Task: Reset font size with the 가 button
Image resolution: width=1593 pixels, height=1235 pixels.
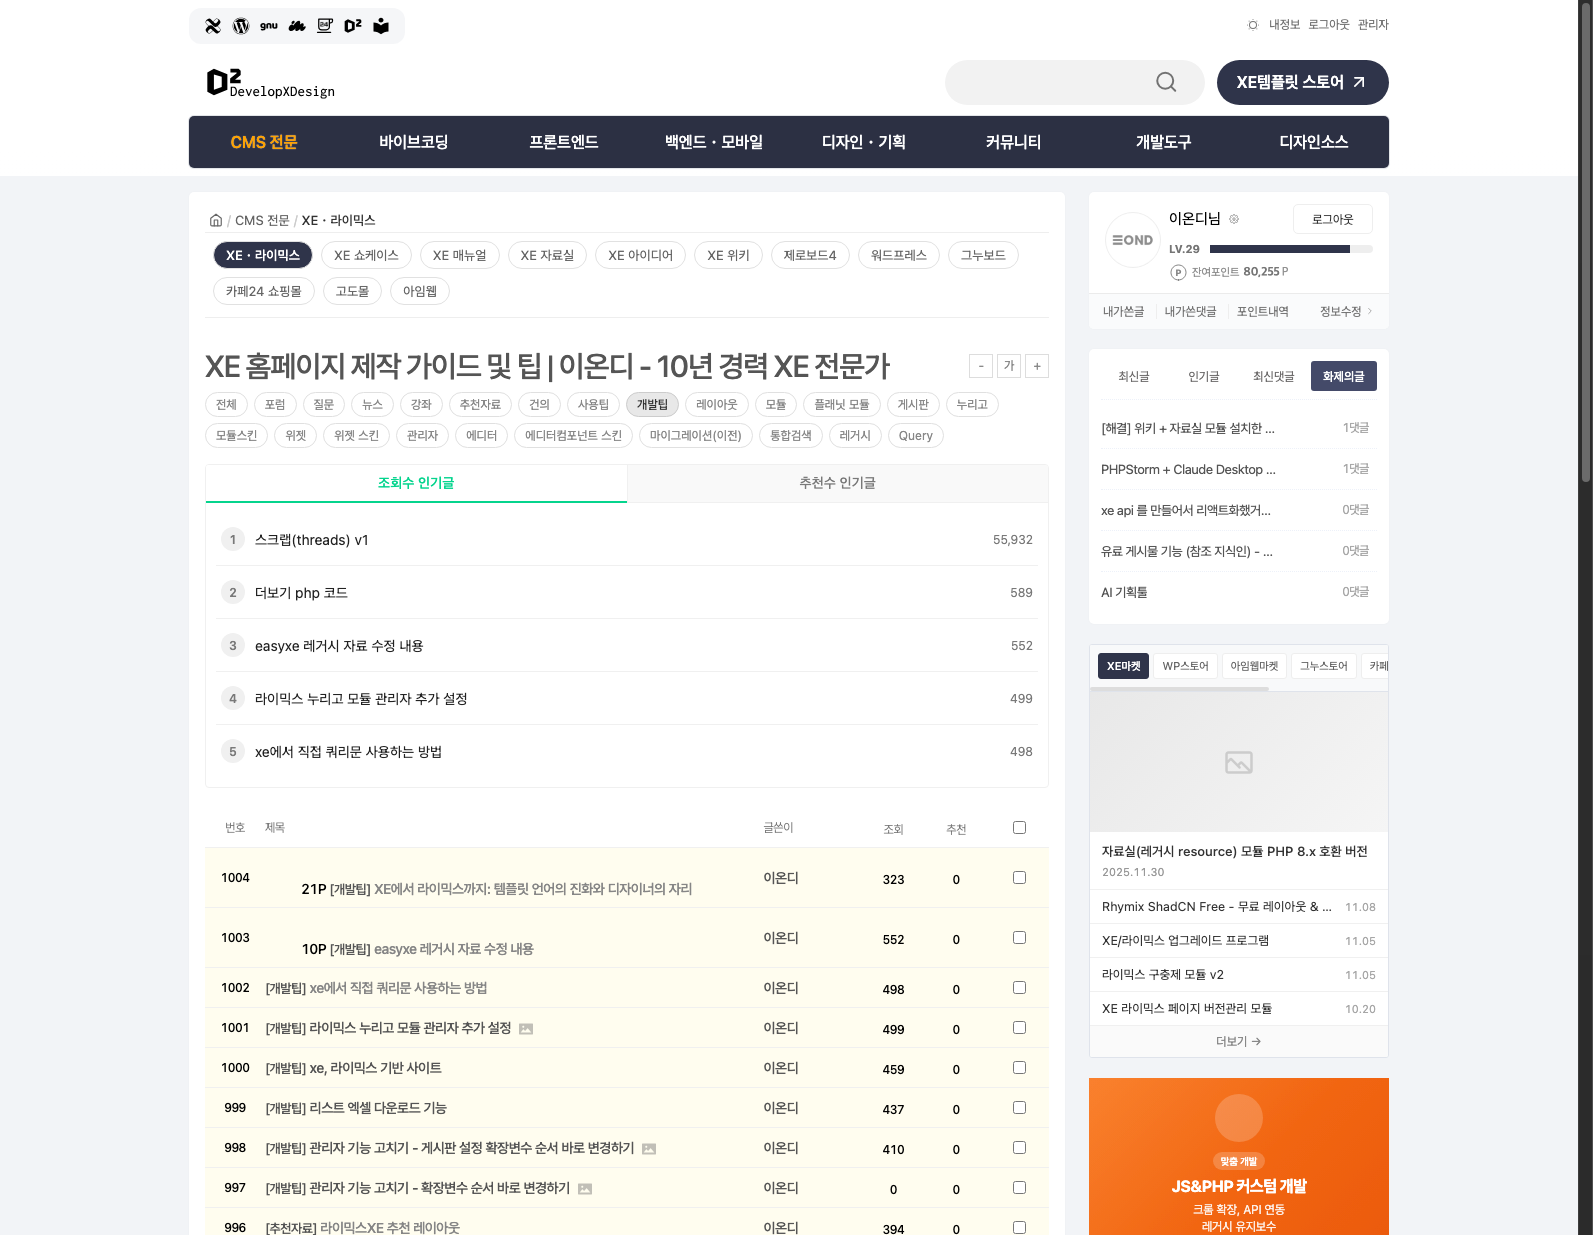Action: (1009, 366)
